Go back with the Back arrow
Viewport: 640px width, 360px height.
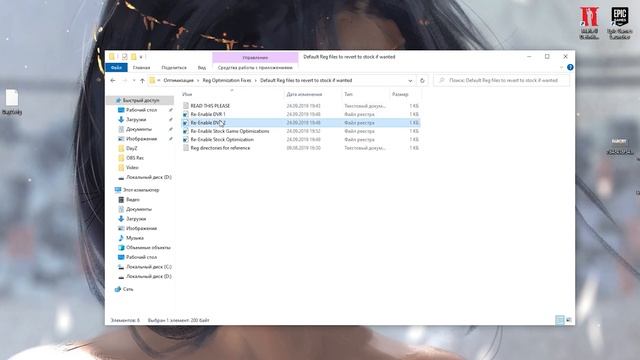click(113, 80)
